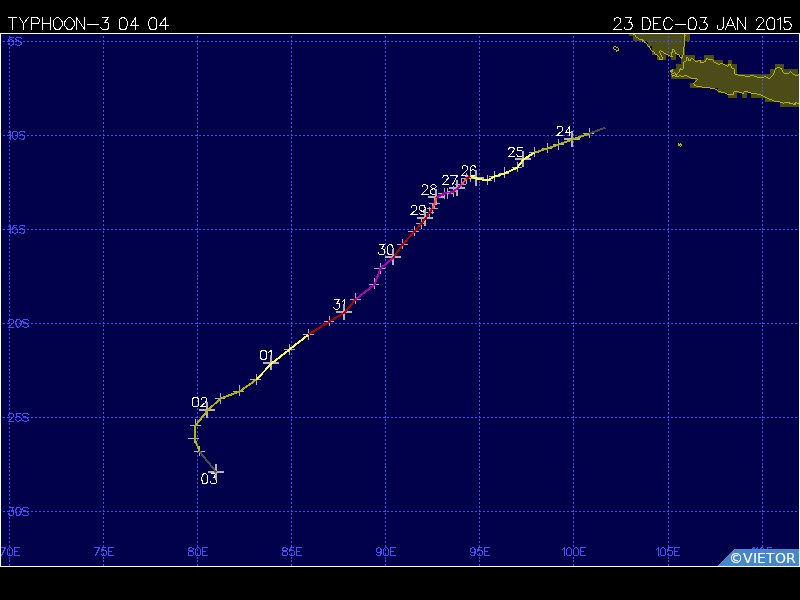This screenshot has height=600, width=800.
Task: Click the day 28 track marker
Action: point(435,198)
